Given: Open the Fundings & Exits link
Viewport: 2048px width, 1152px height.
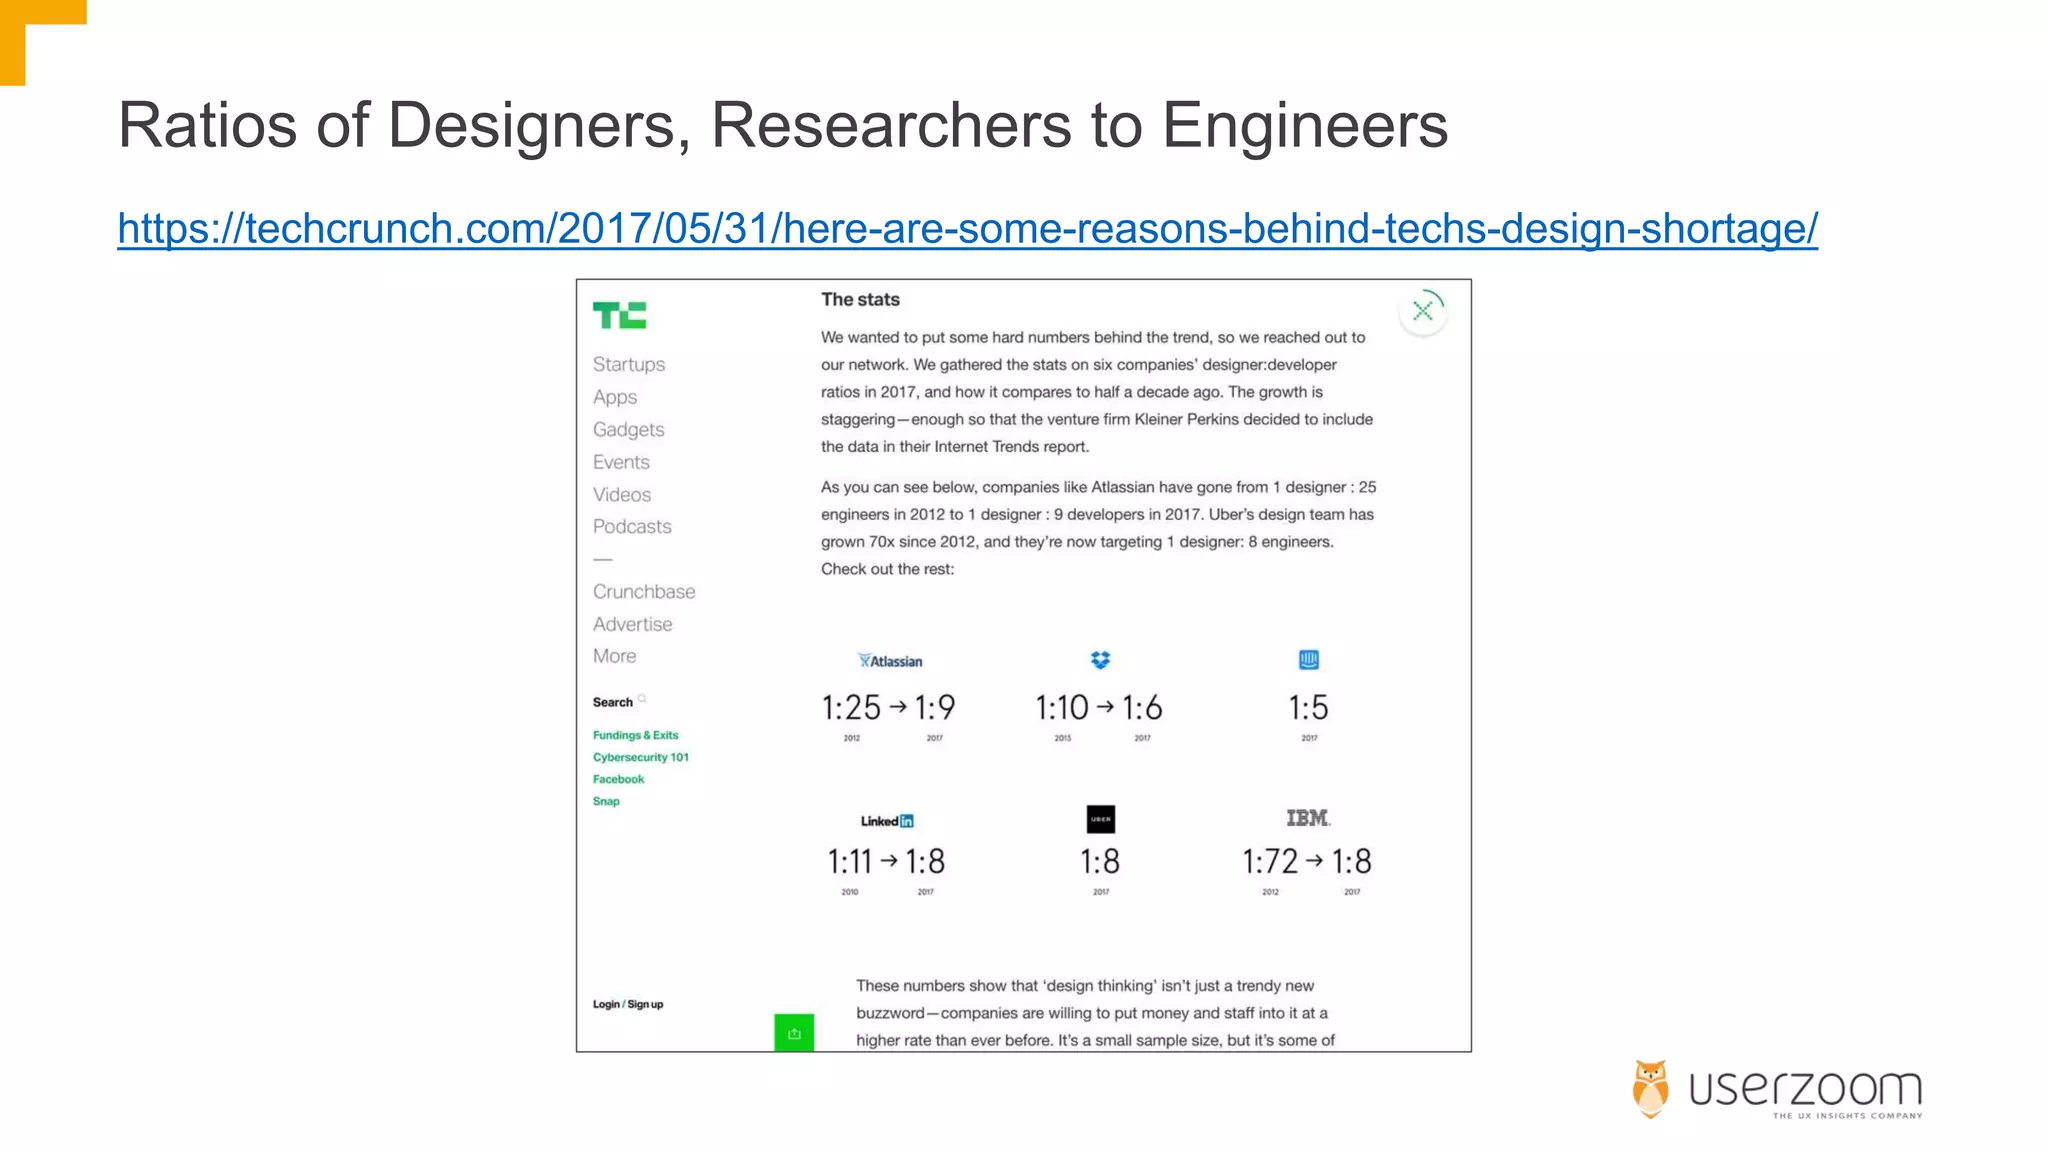Looking at the screenshot, I should [x=635, y=735].
